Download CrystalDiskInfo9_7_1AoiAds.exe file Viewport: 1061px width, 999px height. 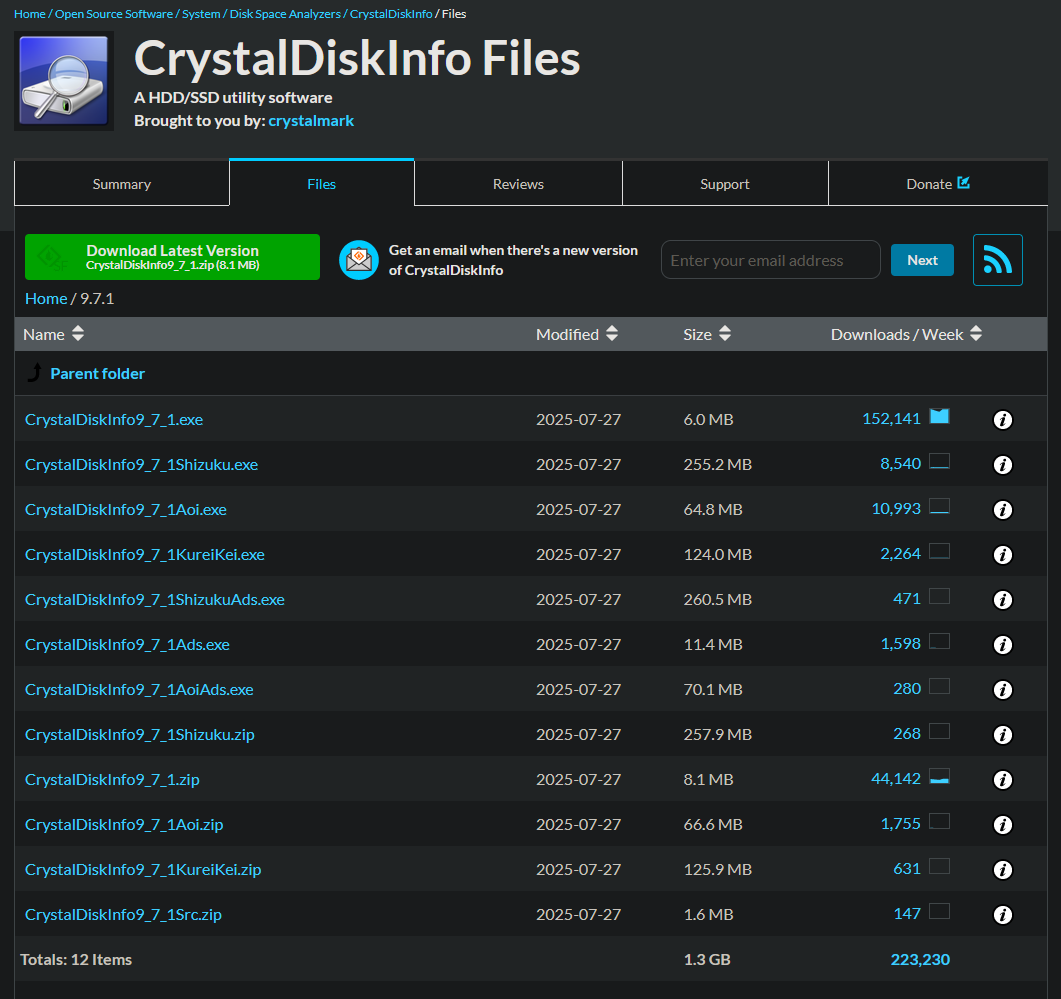[139, 690]
